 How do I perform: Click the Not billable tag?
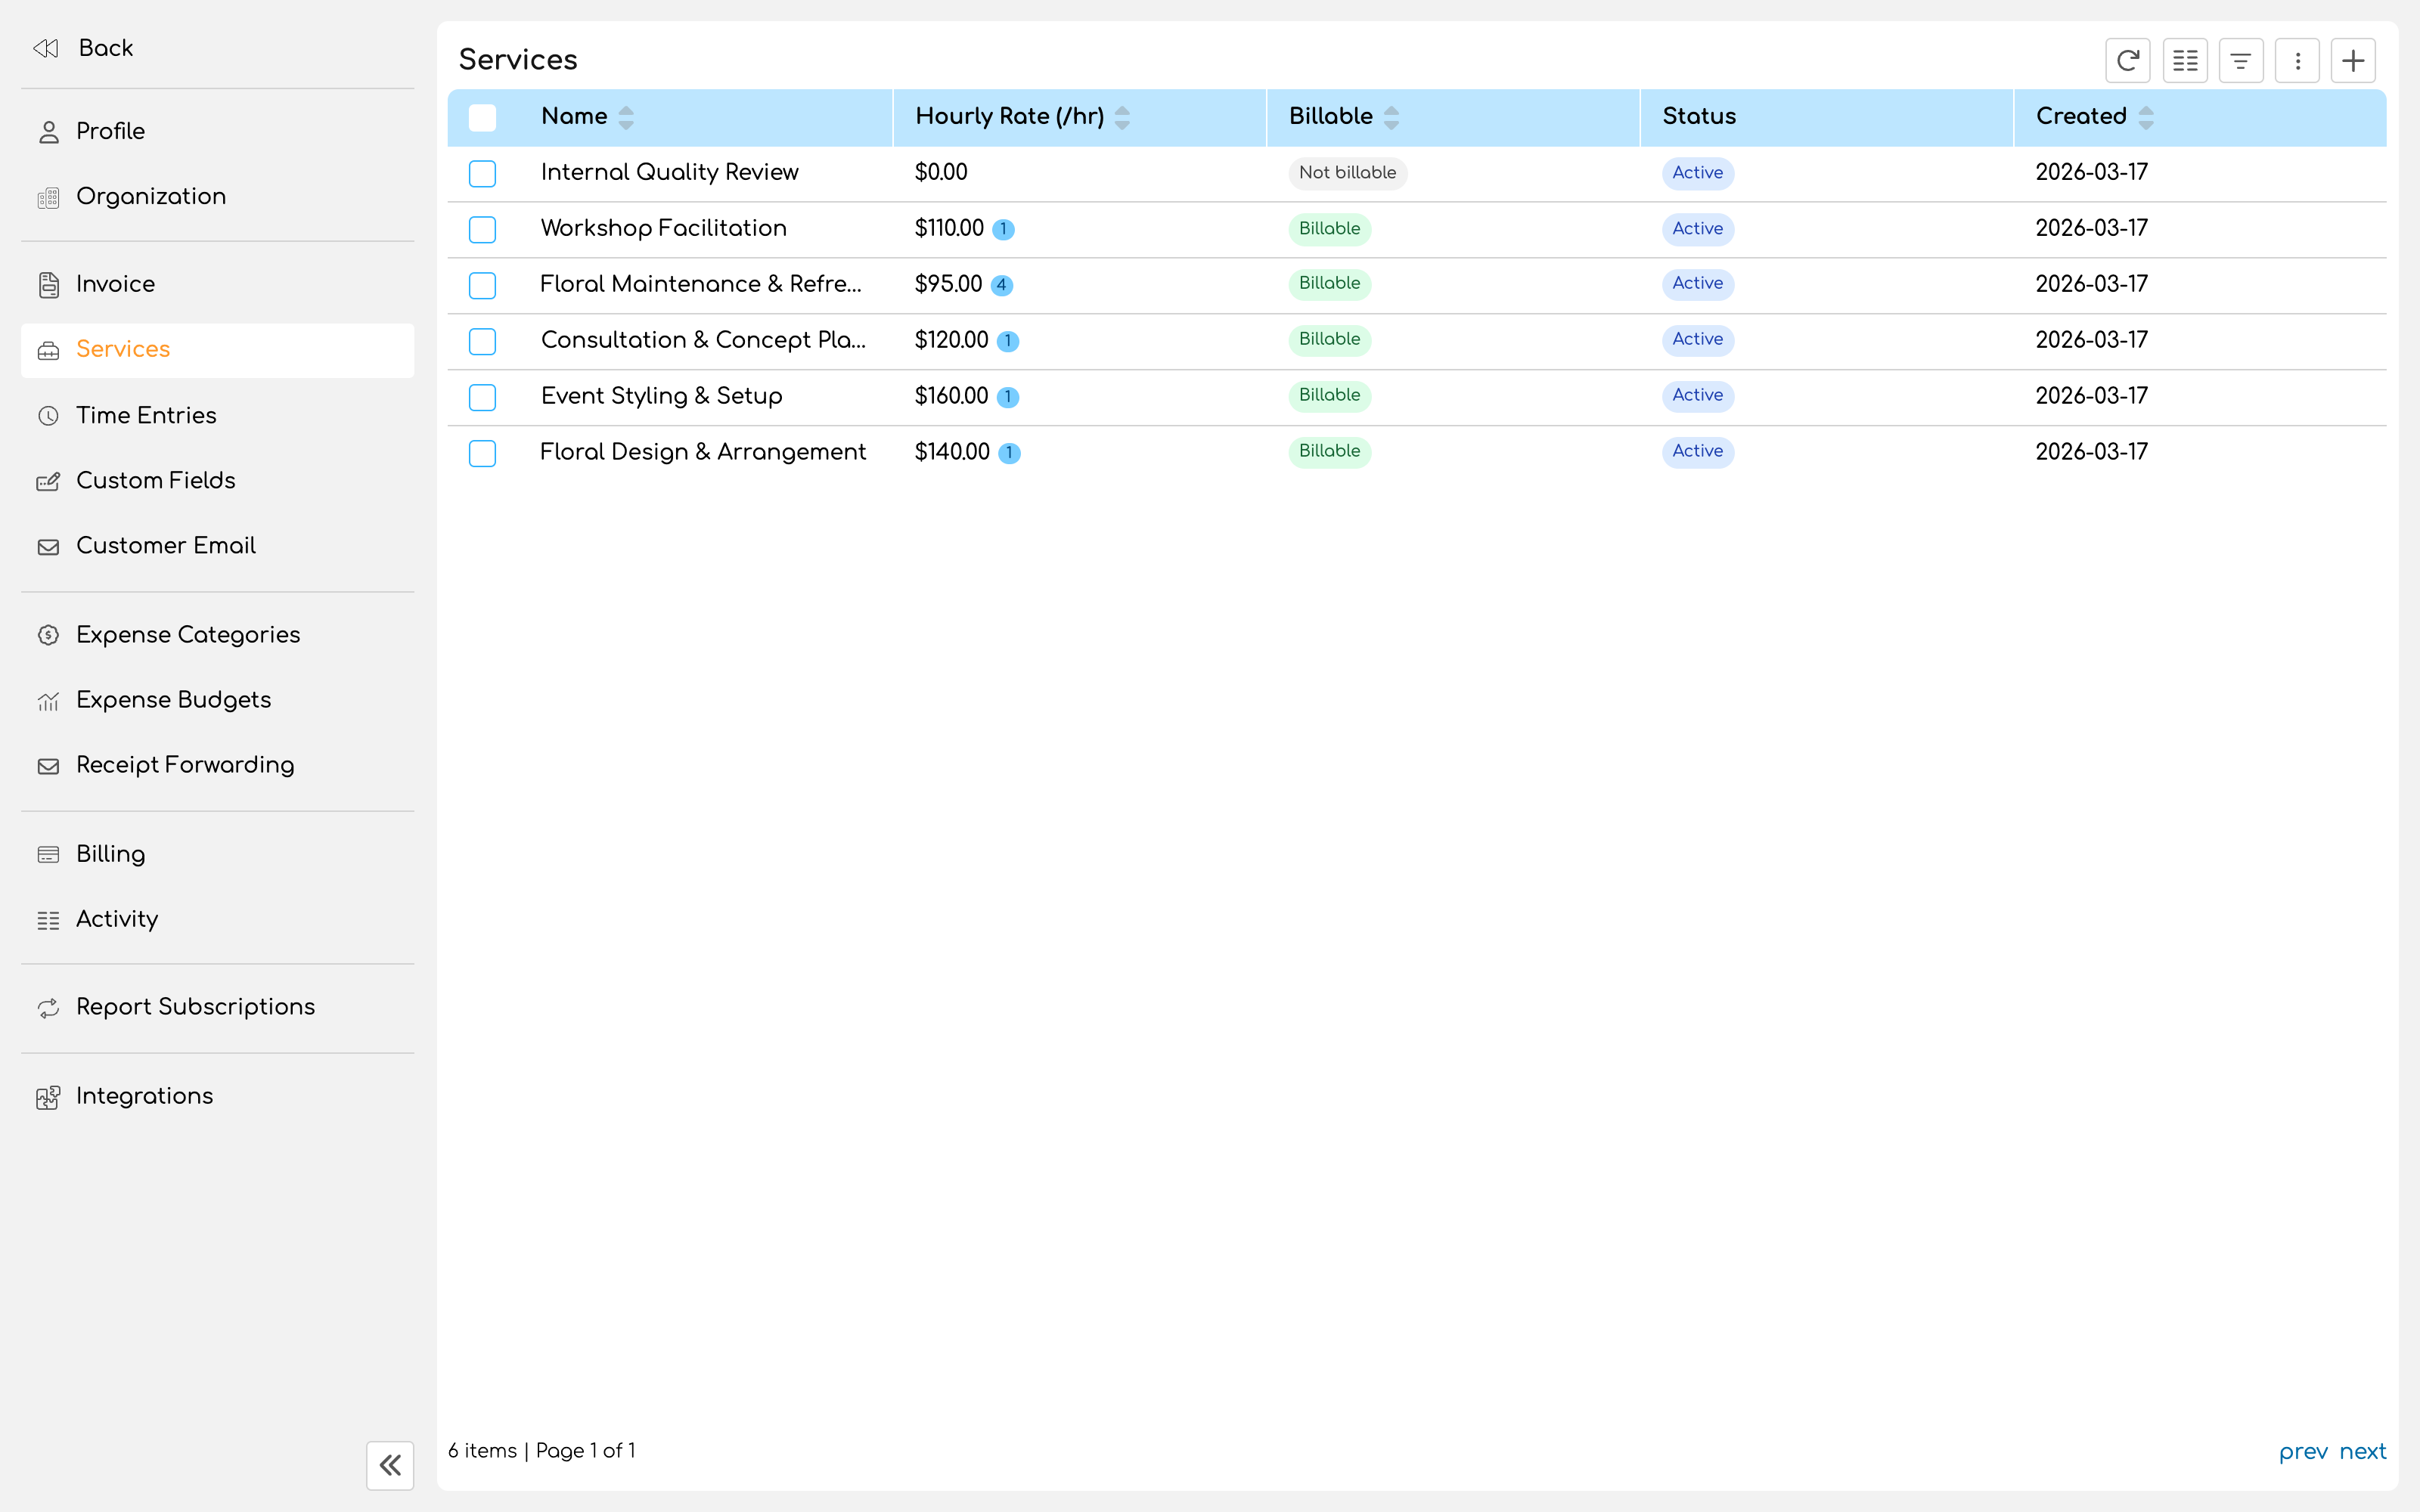[1347, 173]
